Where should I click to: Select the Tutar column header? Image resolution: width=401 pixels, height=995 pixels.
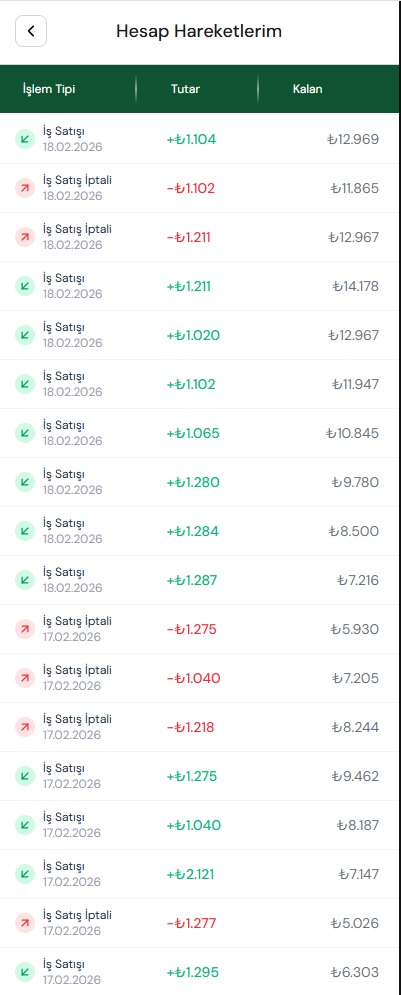pos(185,89)
